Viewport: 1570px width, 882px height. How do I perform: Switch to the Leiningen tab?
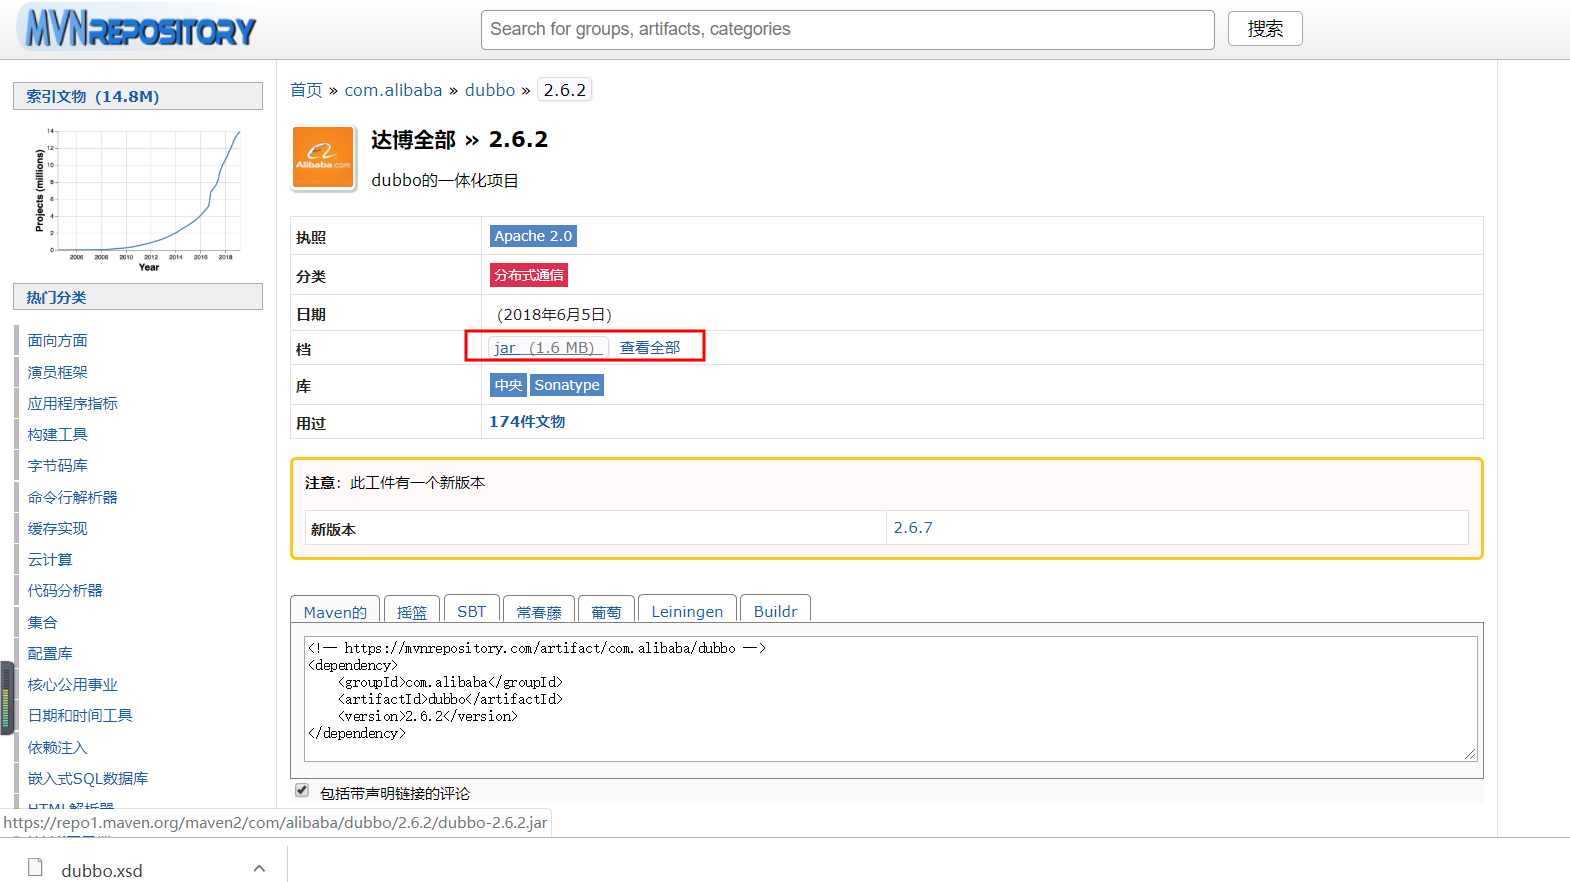[687, 610]
